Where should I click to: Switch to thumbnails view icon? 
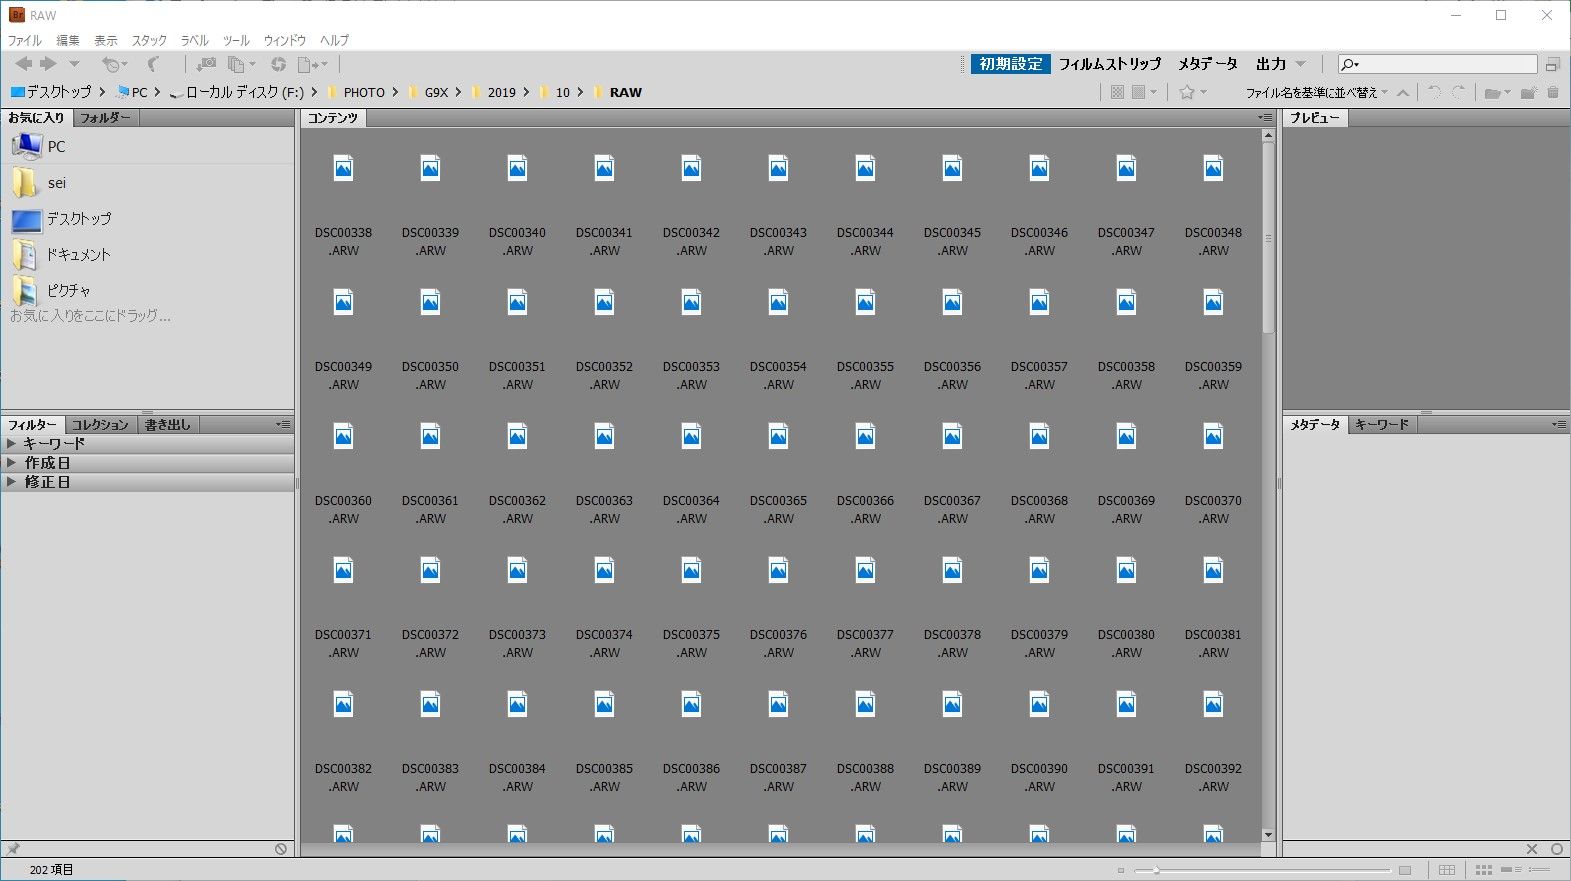pyautogui.click(x=1484, y=870)
